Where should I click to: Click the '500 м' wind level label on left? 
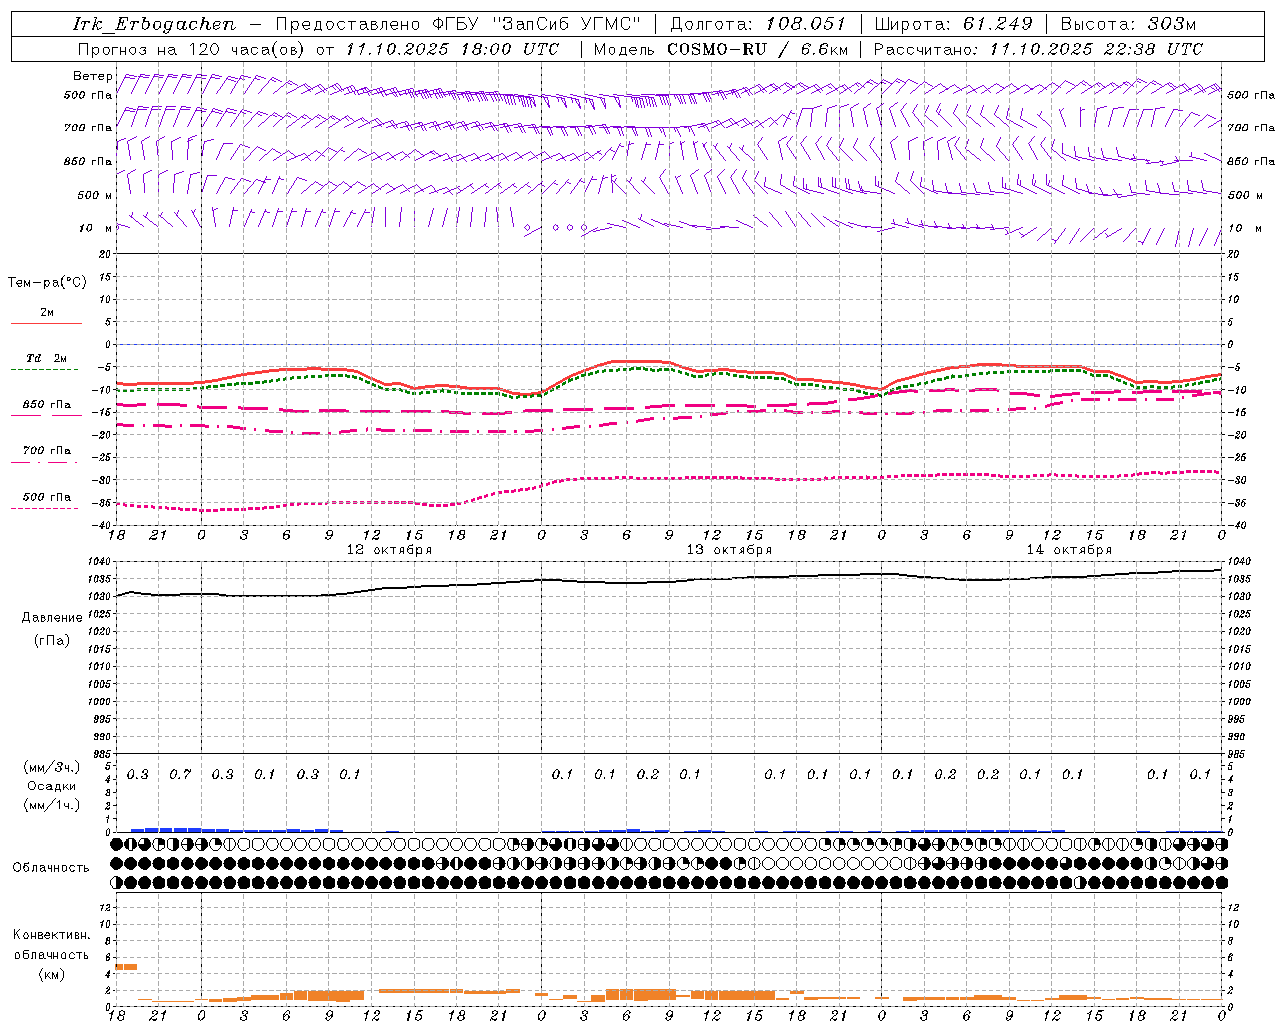95,195
